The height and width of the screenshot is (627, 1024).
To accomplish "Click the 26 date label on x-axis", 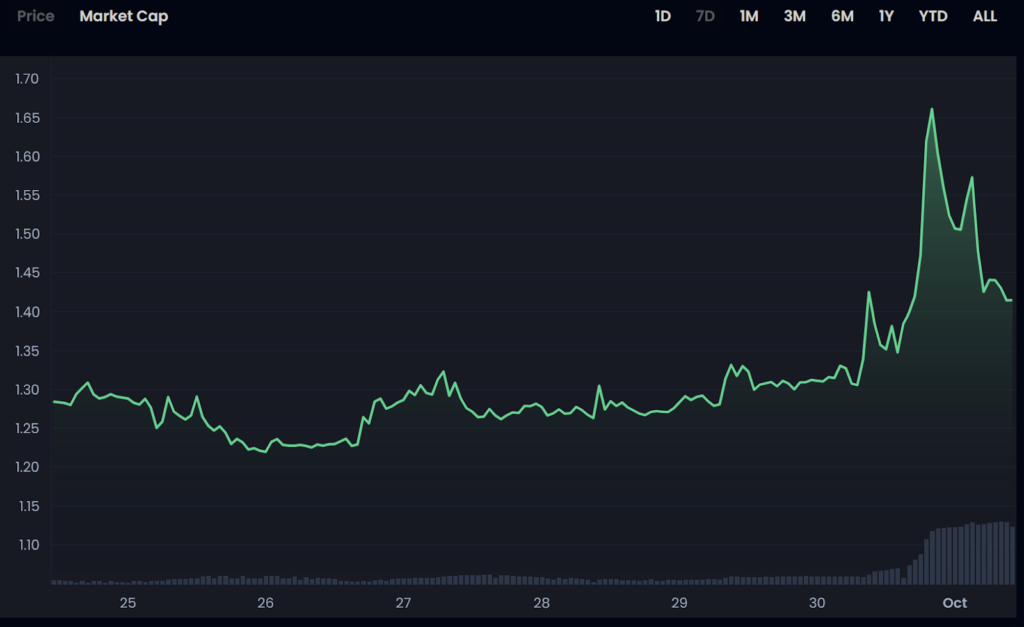I will 265,603.
